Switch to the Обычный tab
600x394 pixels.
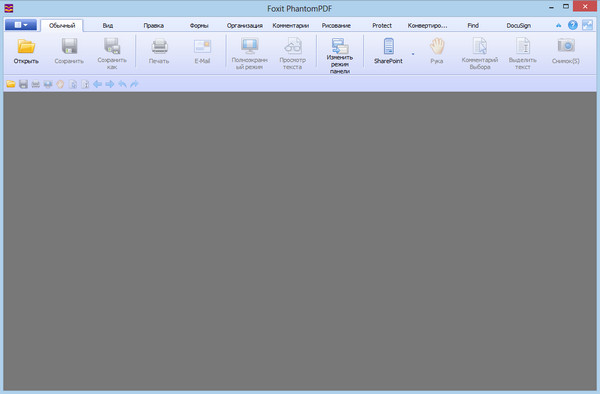tap(62, 26)
